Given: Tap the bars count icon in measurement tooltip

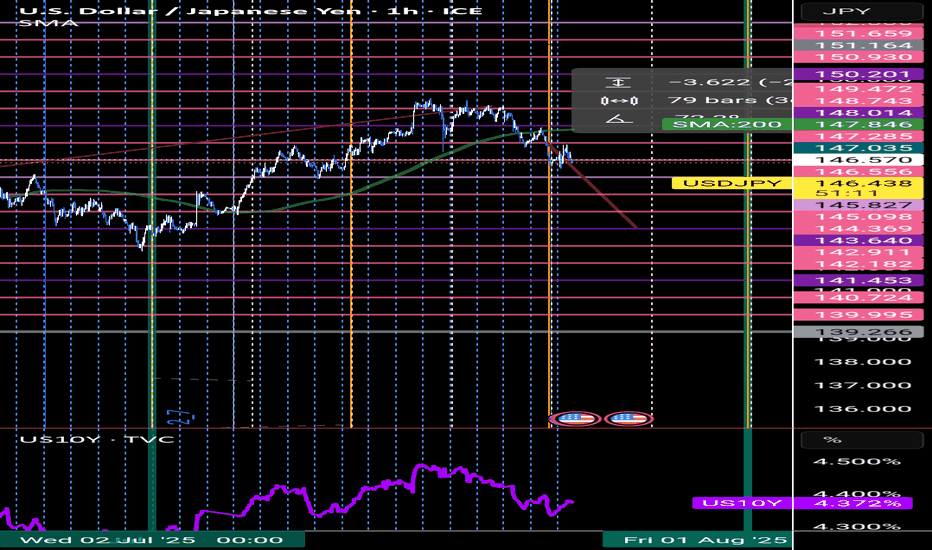Looking at the screenshot, I should tap(618, 101).
